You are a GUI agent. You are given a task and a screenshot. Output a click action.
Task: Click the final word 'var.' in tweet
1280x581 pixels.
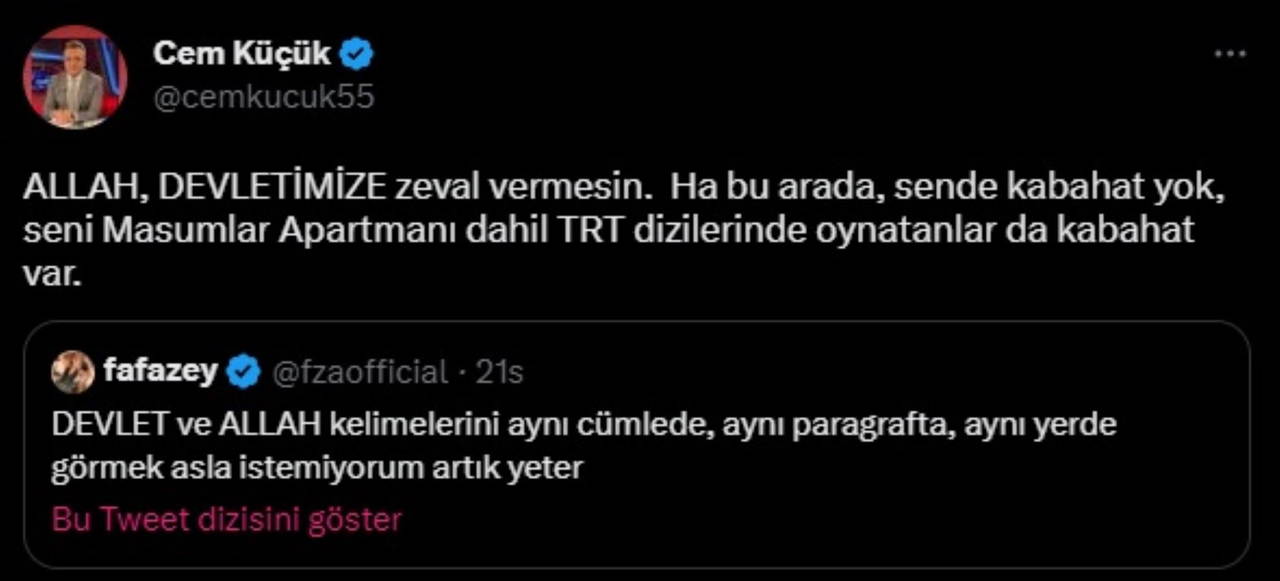click(51, 274)
